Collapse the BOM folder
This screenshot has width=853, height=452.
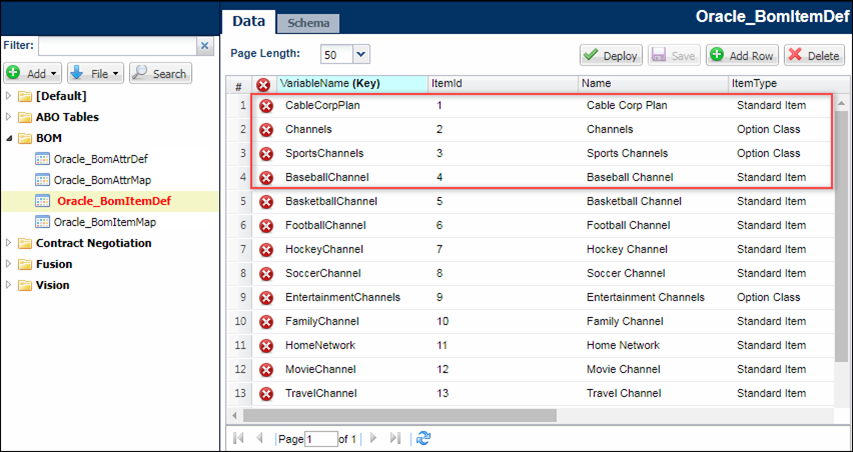coord(8,138)
